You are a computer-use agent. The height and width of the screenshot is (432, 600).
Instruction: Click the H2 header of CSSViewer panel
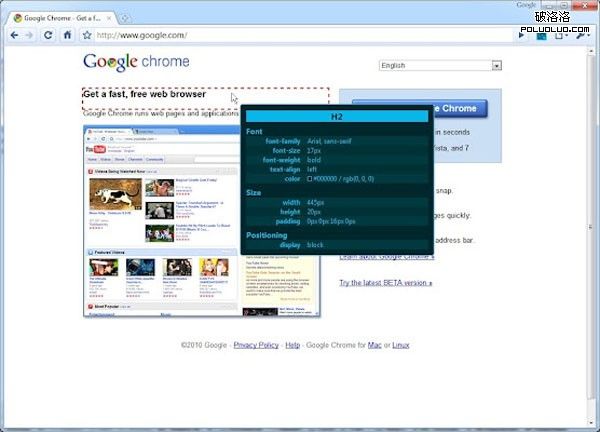(337, 117)
